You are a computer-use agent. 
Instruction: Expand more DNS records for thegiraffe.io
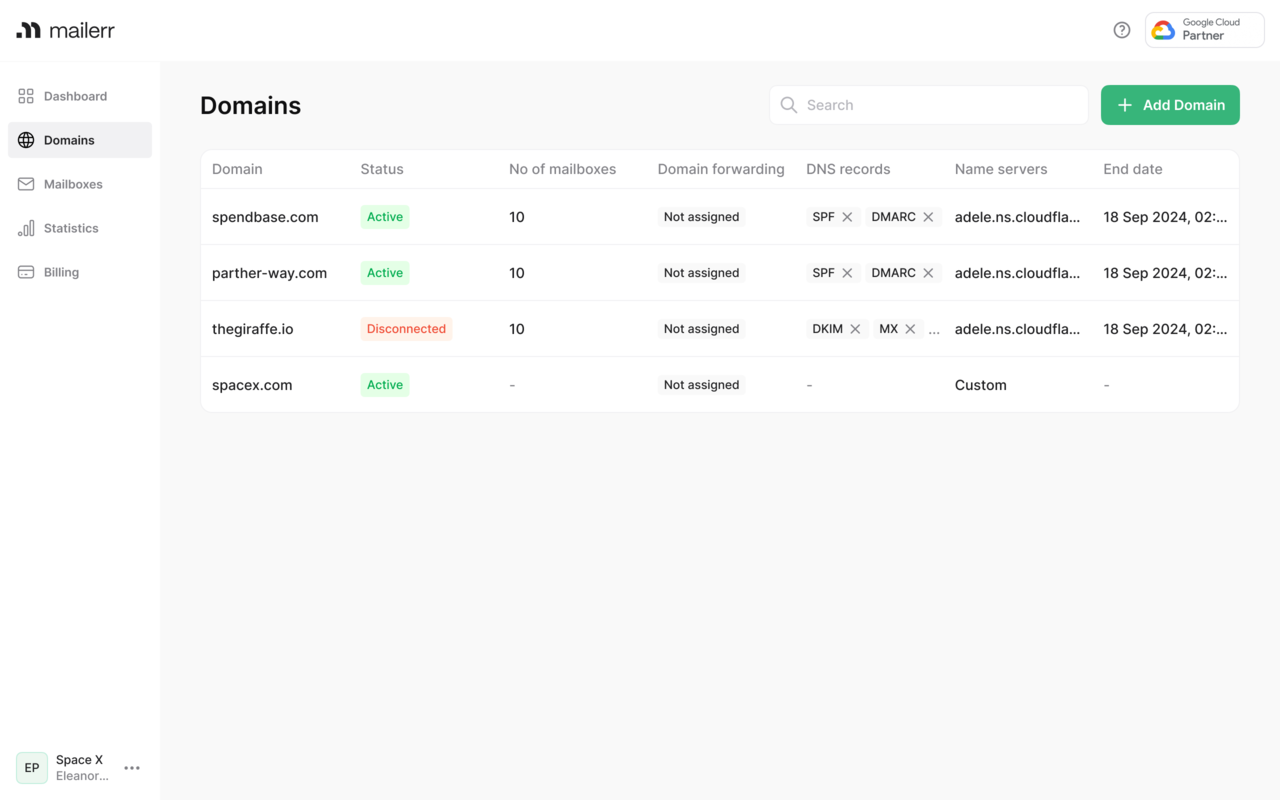pyautogui.click(x=934, y=330)
